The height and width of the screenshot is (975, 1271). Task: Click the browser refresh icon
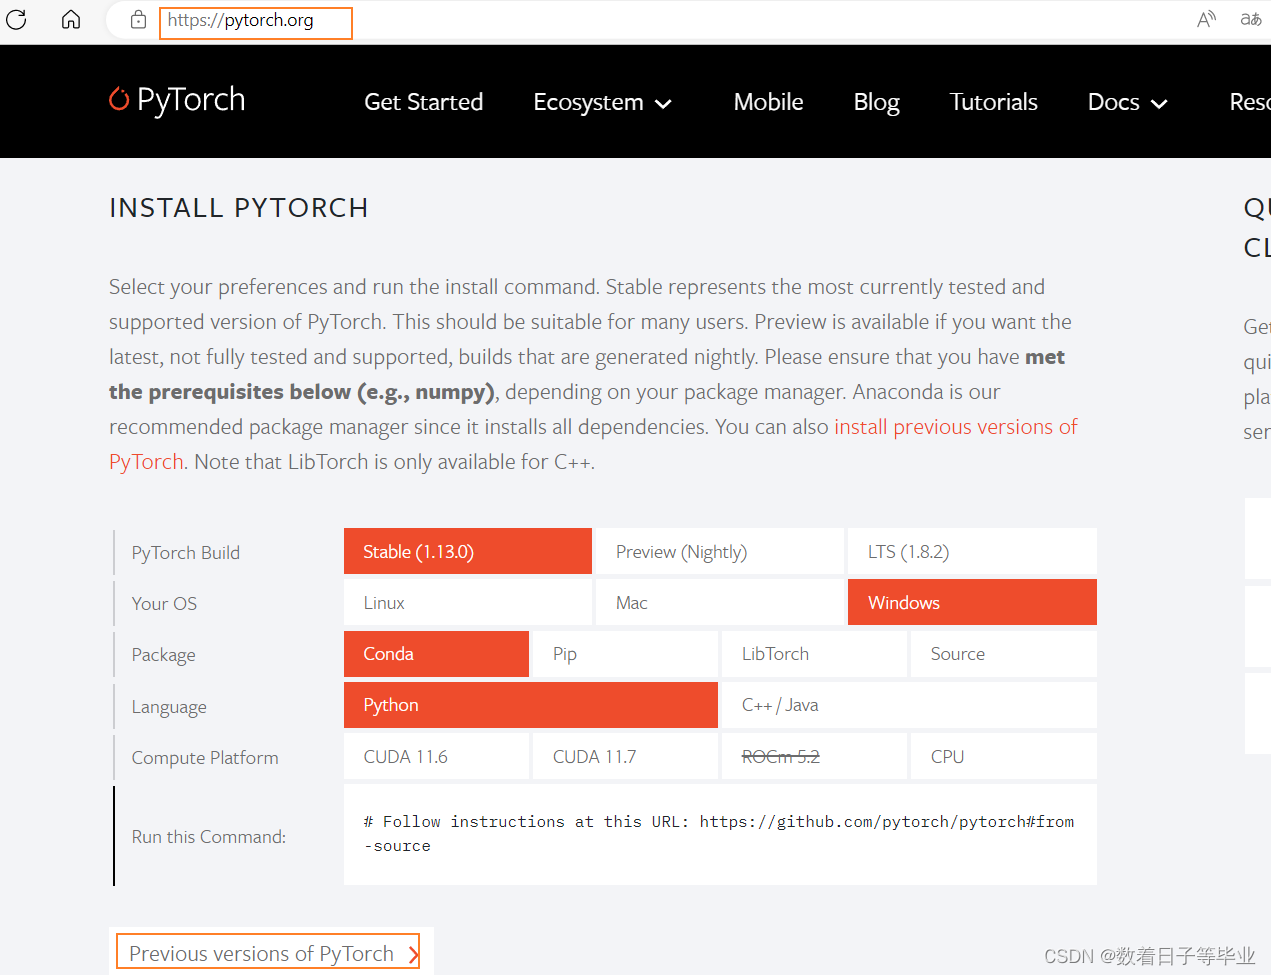[16, 19]
